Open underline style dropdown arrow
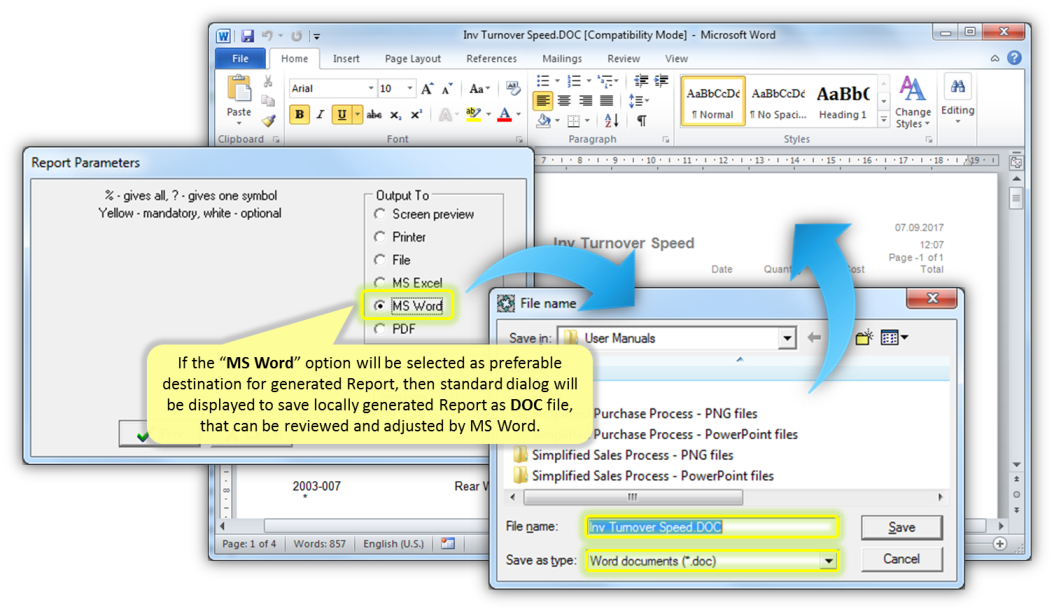This screenshot has height=612, width=1054. point(357,114)
